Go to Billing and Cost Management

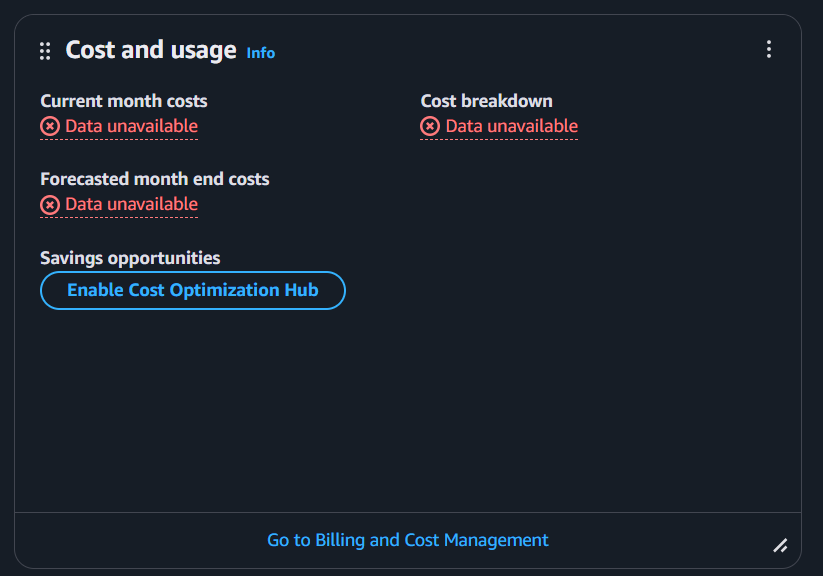pyautogui.click(x=407, y=540)
